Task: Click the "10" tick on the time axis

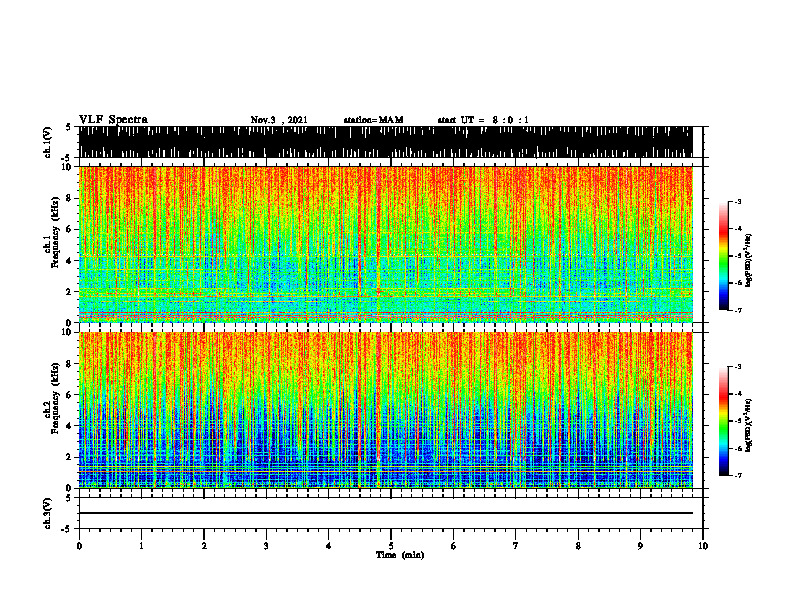Action: pyautogui.click(x=703, y=546)
